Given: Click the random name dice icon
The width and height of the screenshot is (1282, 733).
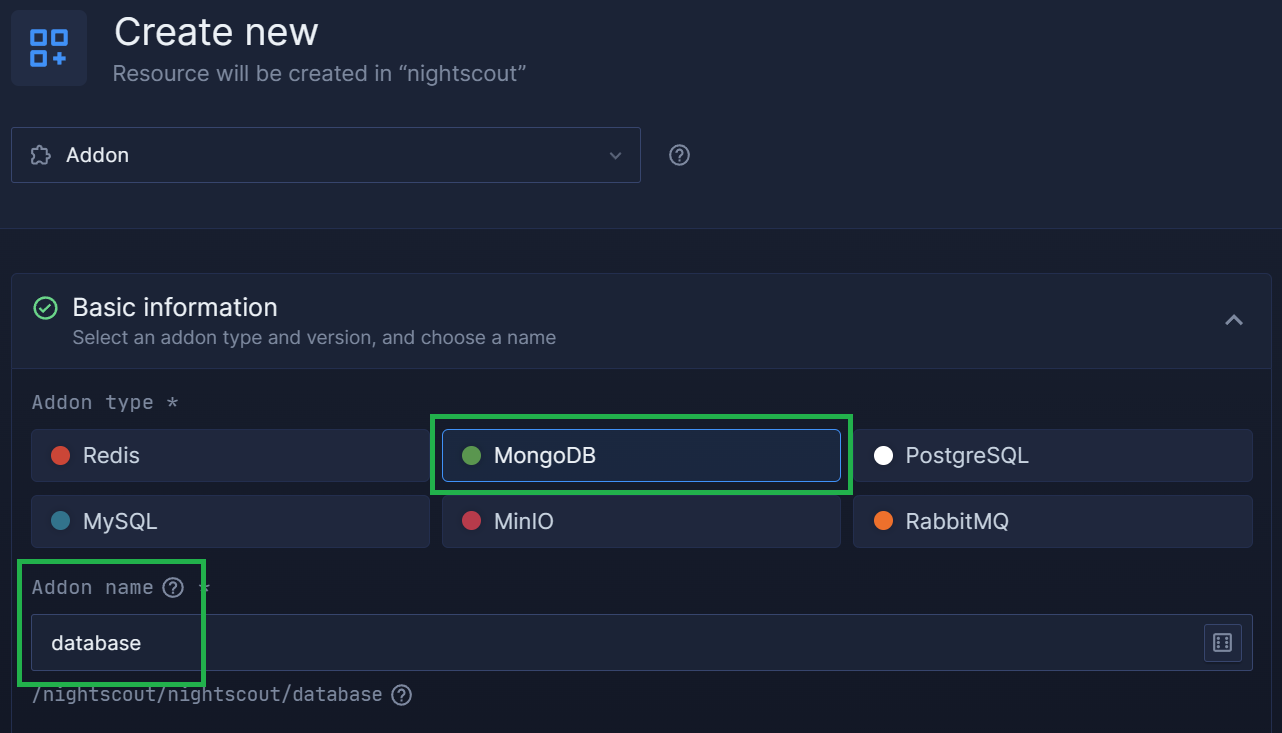Looking at the screenshot, I should (x=1222, y=643).
